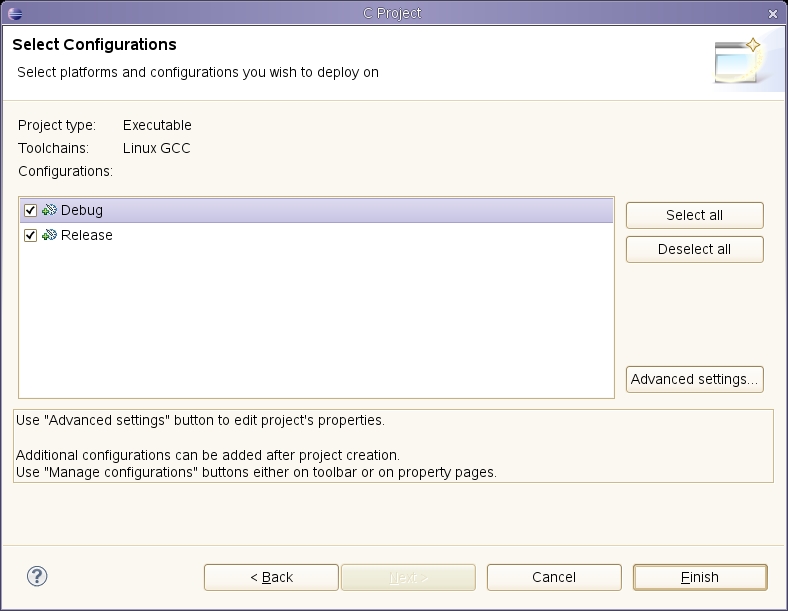Click the Project type label
788x611 pixels.
57,125
